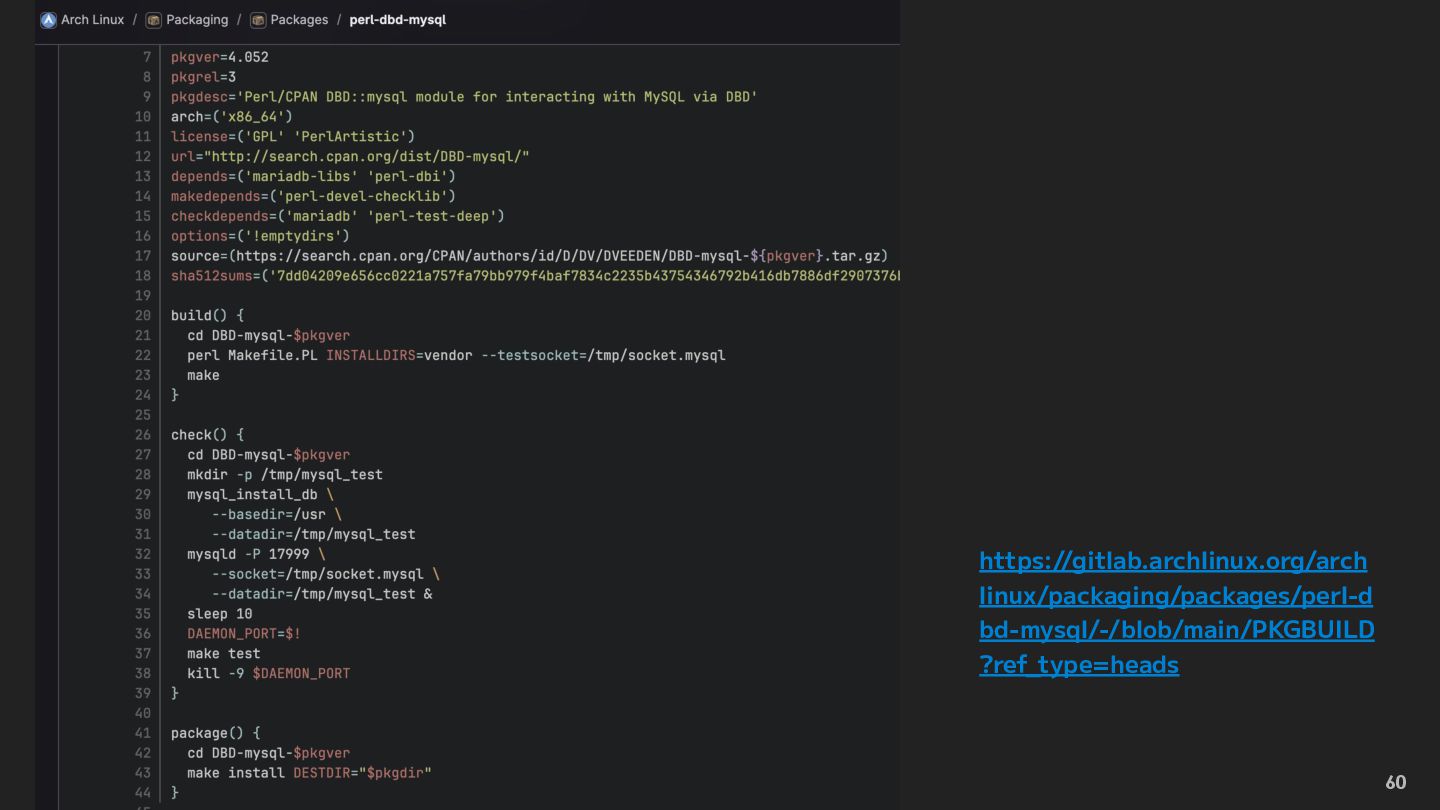The image size is (1440, 810).
Task: Click the make install DESTDIR line
Action: click(x=309, y=773)
